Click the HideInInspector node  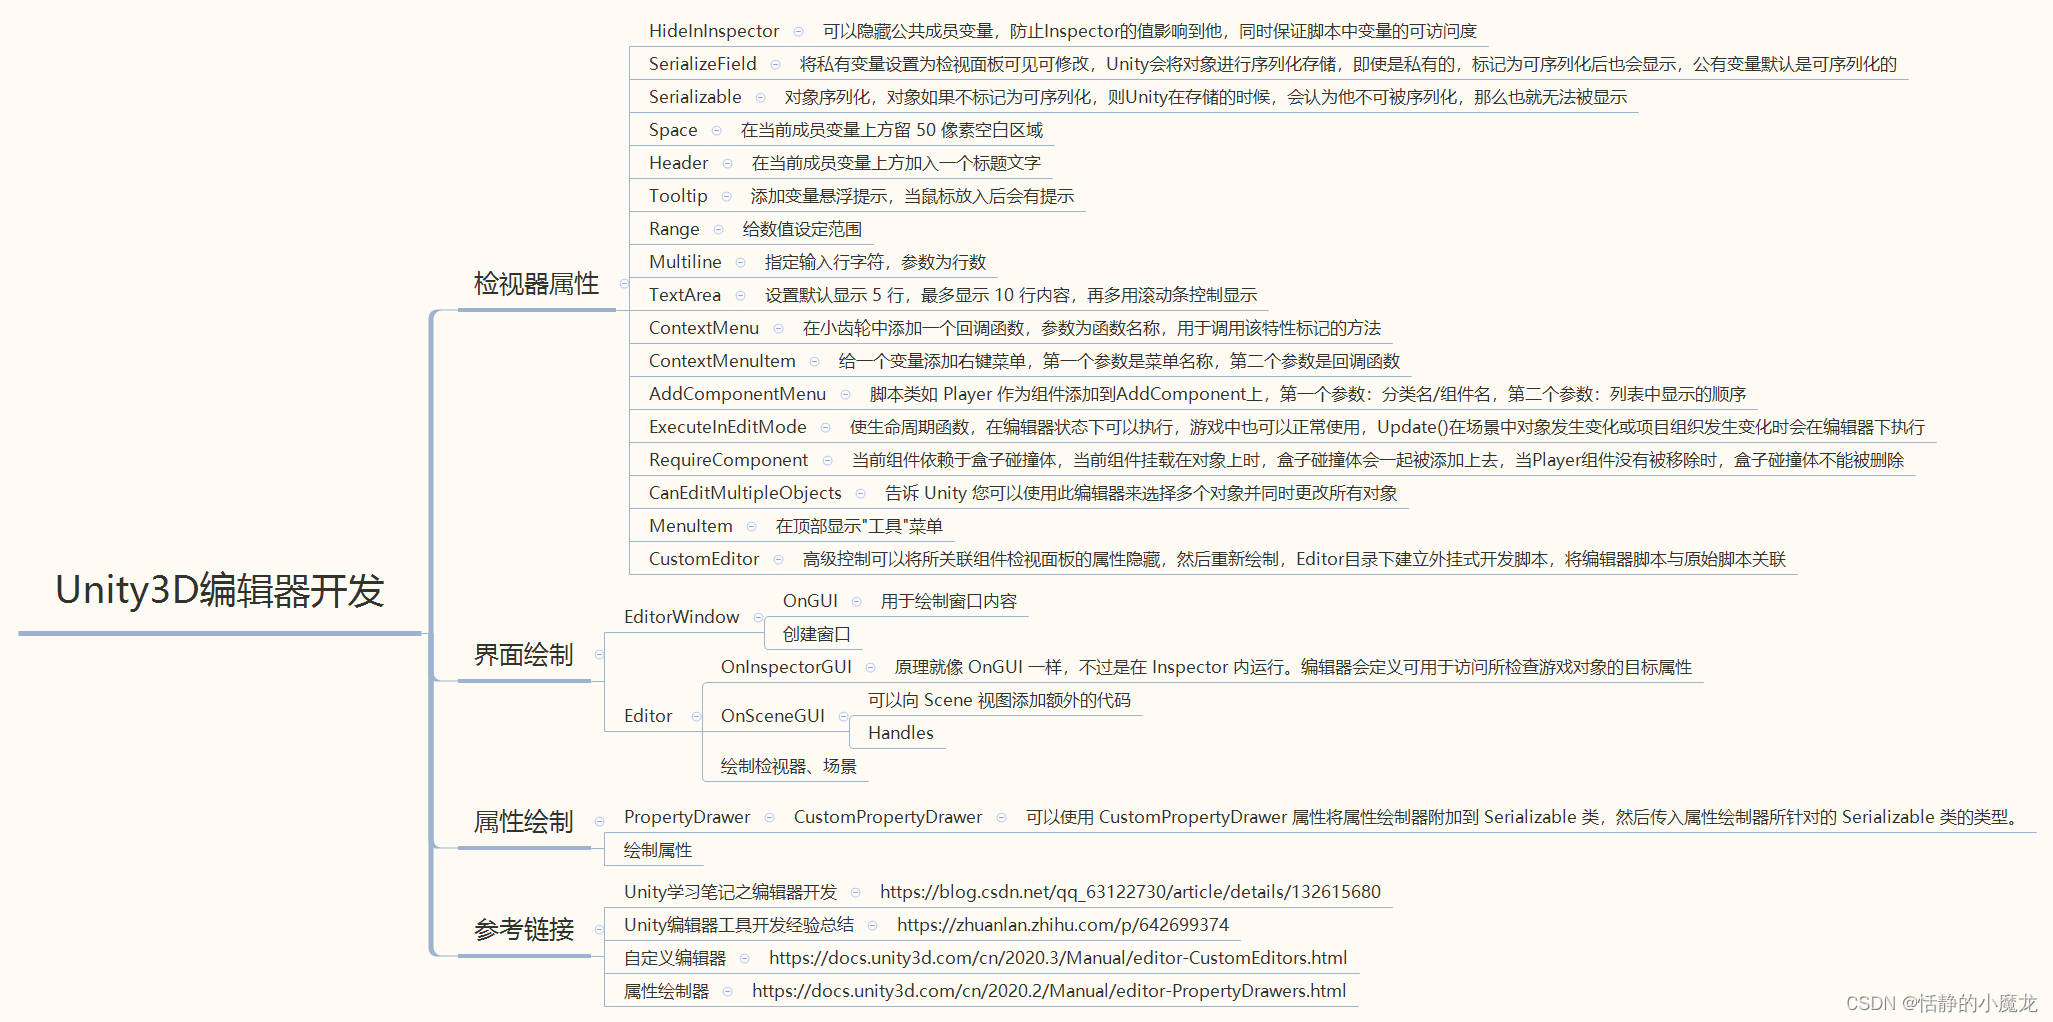pos(714,31)
